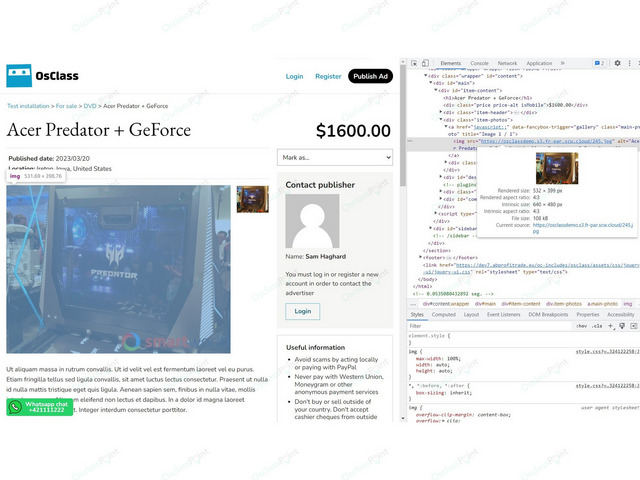Viewport: 640px width, 480px height.
Task: Open Test installation breadcrumb link
Action: pyautogui.click(x=28, y=106)
